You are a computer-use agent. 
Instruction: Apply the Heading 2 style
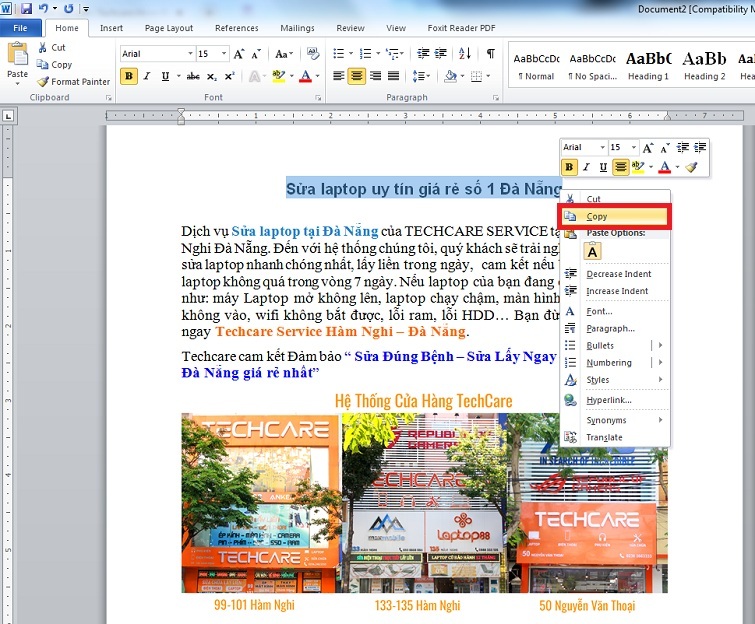pos(704,66)
